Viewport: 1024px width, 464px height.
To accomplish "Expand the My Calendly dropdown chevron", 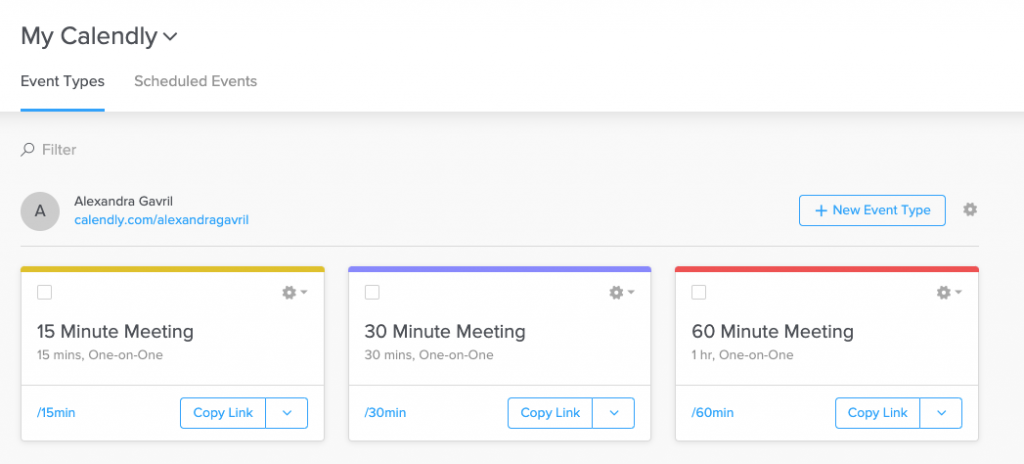I will tap(170, 37).
